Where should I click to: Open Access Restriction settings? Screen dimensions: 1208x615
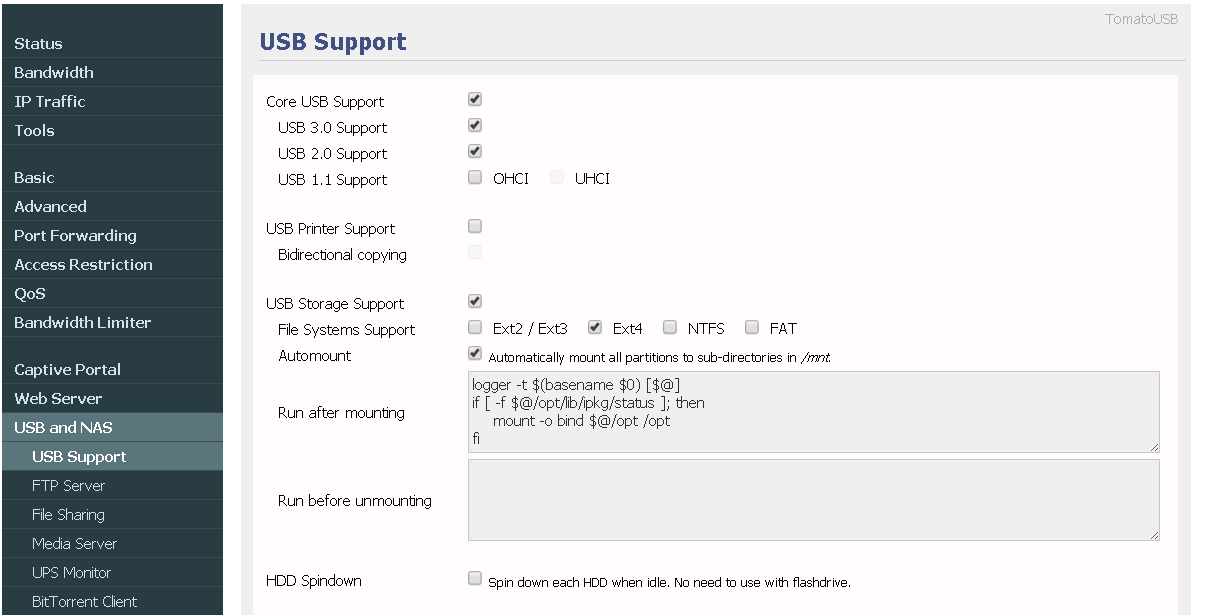(83, 264)
